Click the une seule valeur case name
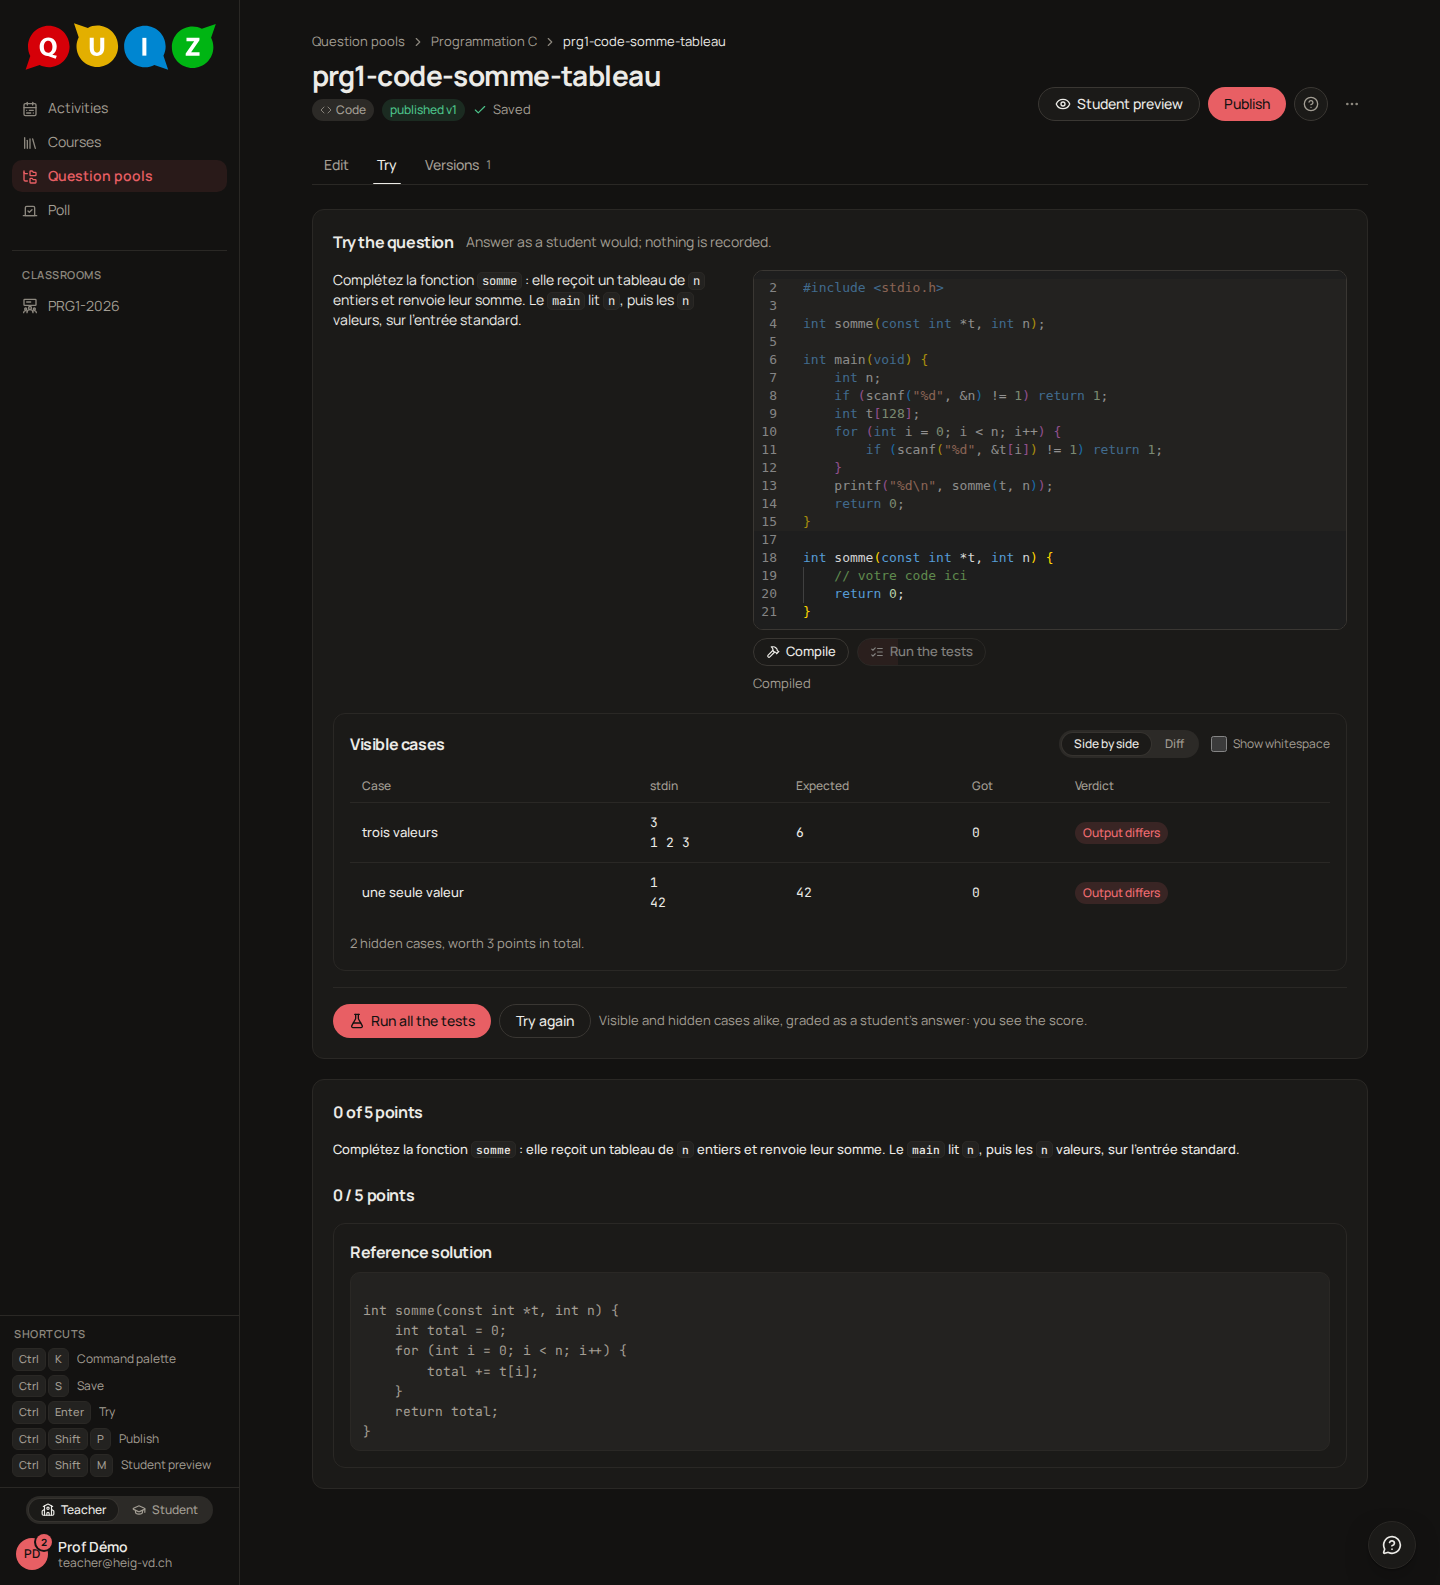This screenshot has height=1585, width=1440. (413, 893)
